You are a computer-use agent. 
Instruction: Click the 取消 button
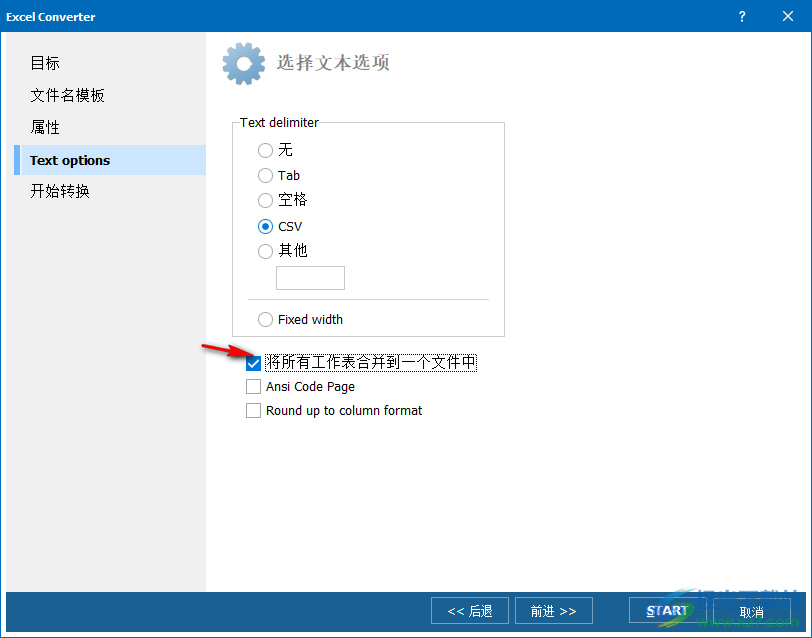coord(751,611)
